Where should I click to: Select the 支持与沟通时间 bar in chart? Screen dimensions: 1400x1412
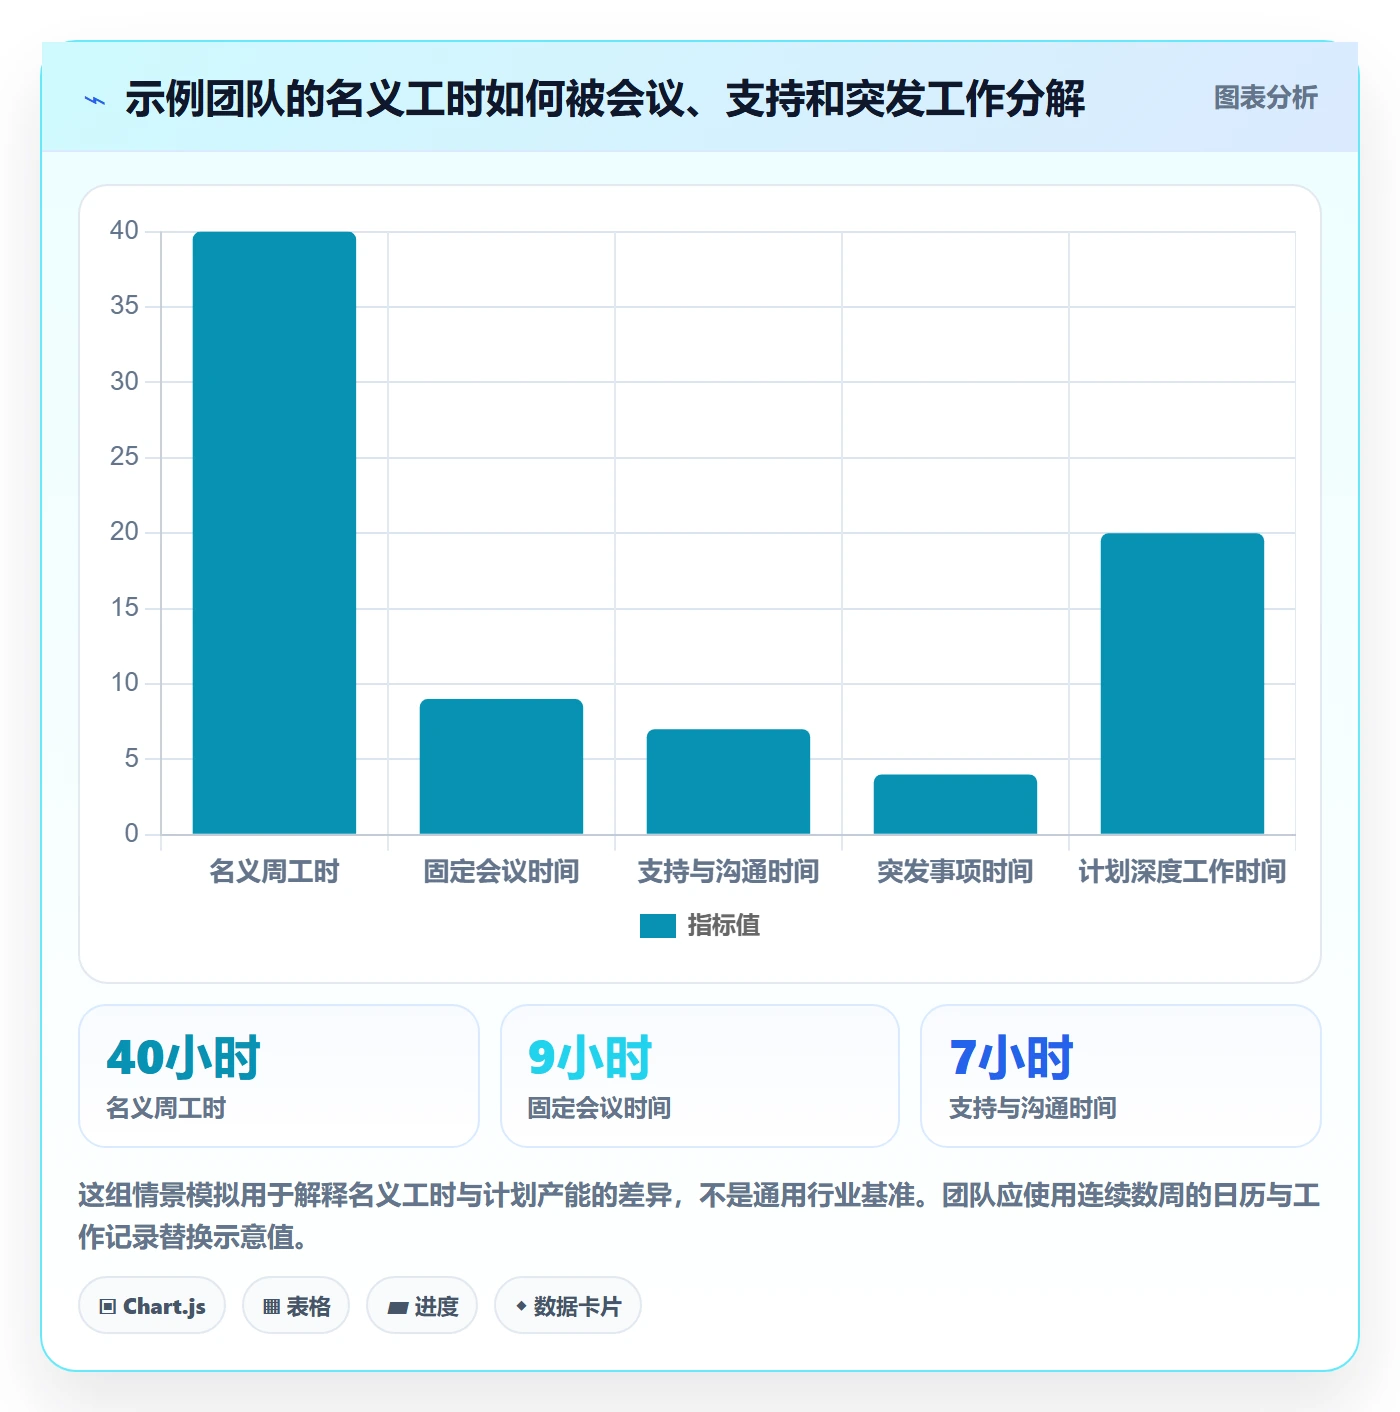point(728,782)
